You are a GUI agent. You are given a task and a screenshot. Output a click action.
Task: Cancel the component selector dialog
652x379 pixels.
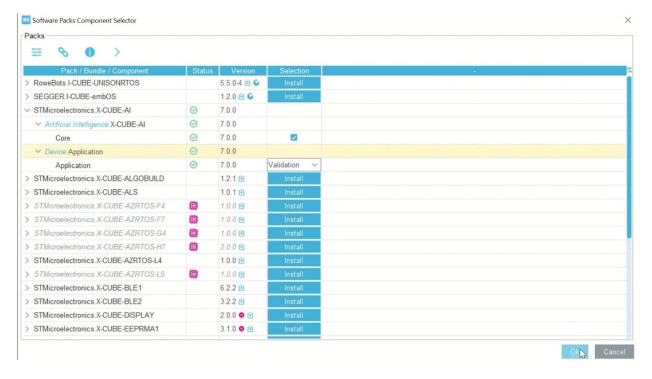pos(614,352)
